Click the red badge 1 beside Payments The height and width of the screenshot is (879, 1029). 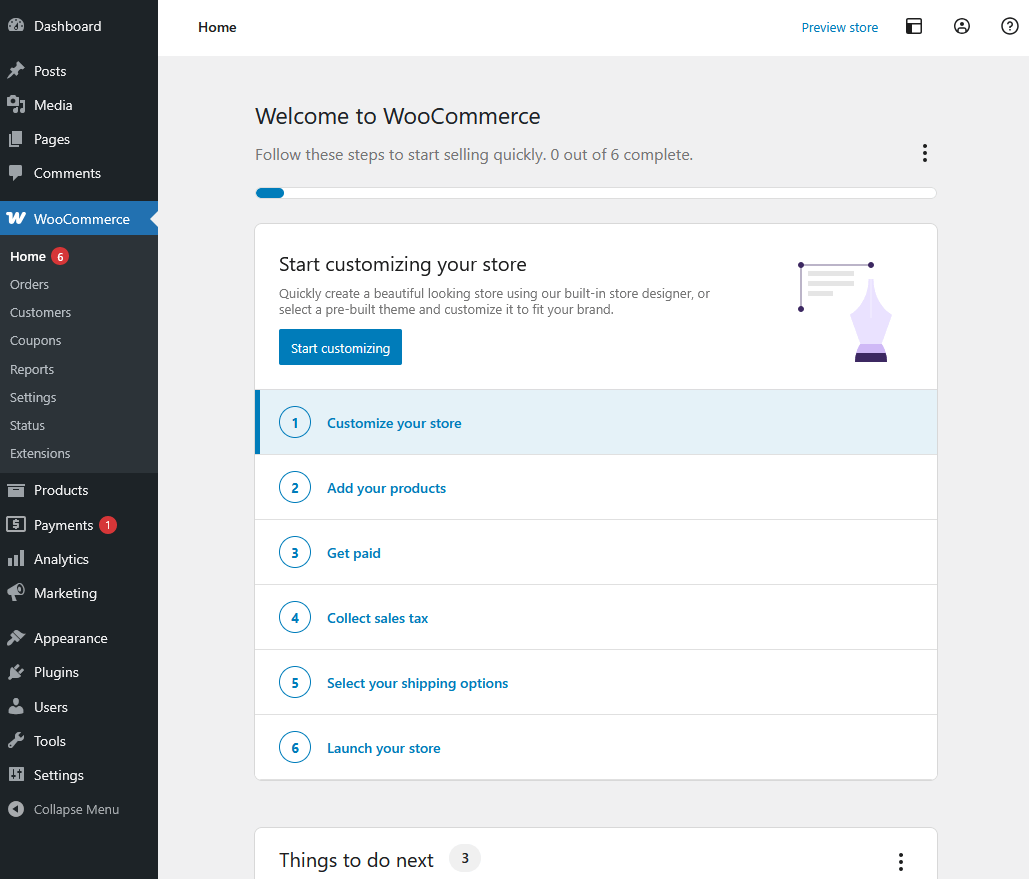click(108, 525)
